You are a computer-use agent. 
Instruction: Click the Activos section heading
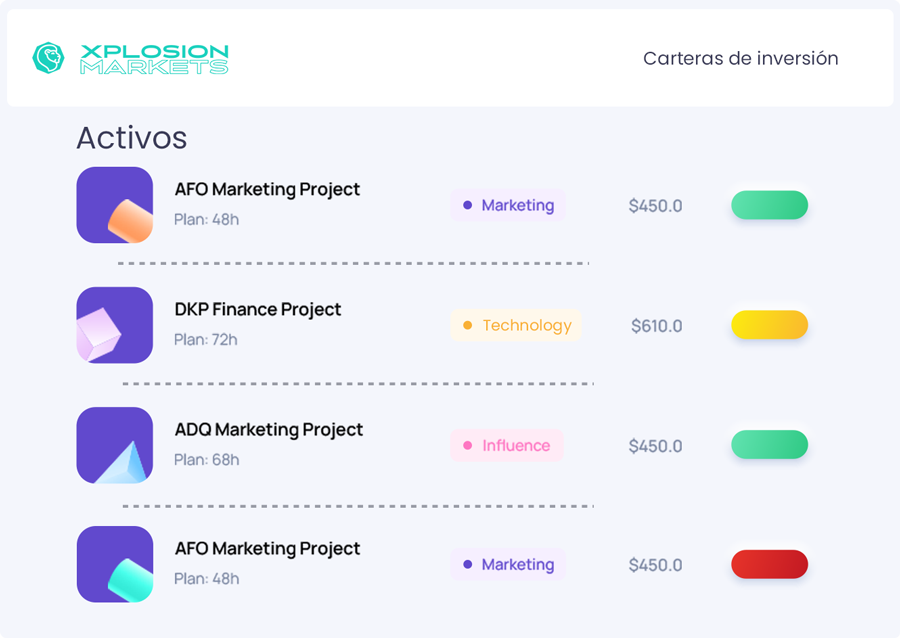click(132, 138)
